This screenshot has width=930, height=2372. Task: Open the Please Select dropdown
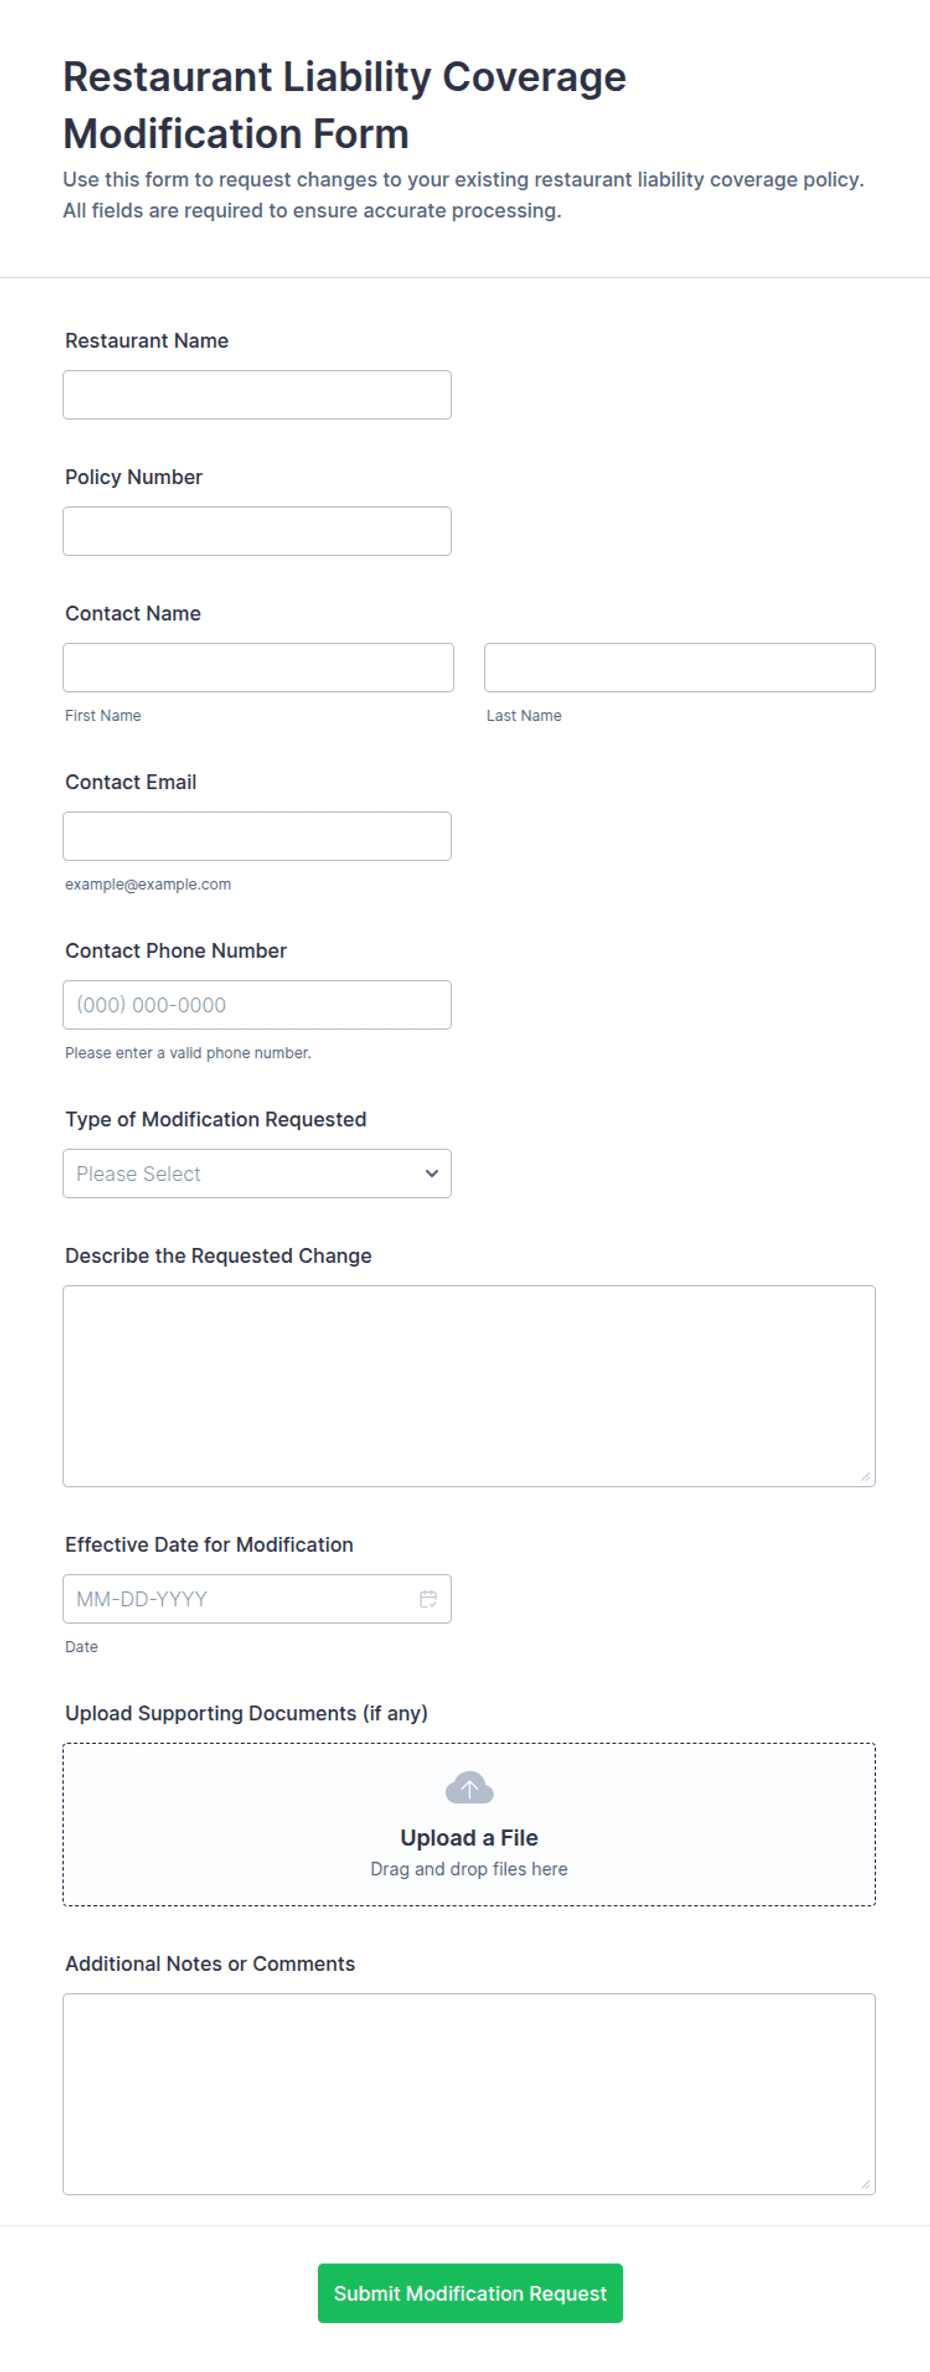point(257,1173)
